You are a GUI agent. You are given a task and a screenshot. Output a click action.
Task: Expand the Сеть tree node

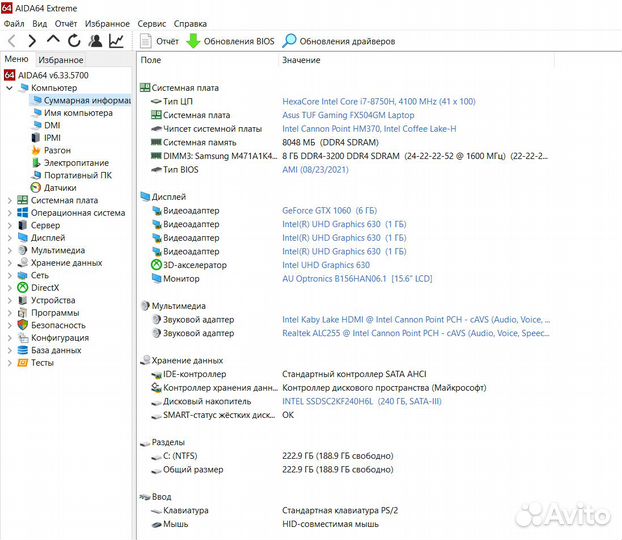[x=10, y=275]
